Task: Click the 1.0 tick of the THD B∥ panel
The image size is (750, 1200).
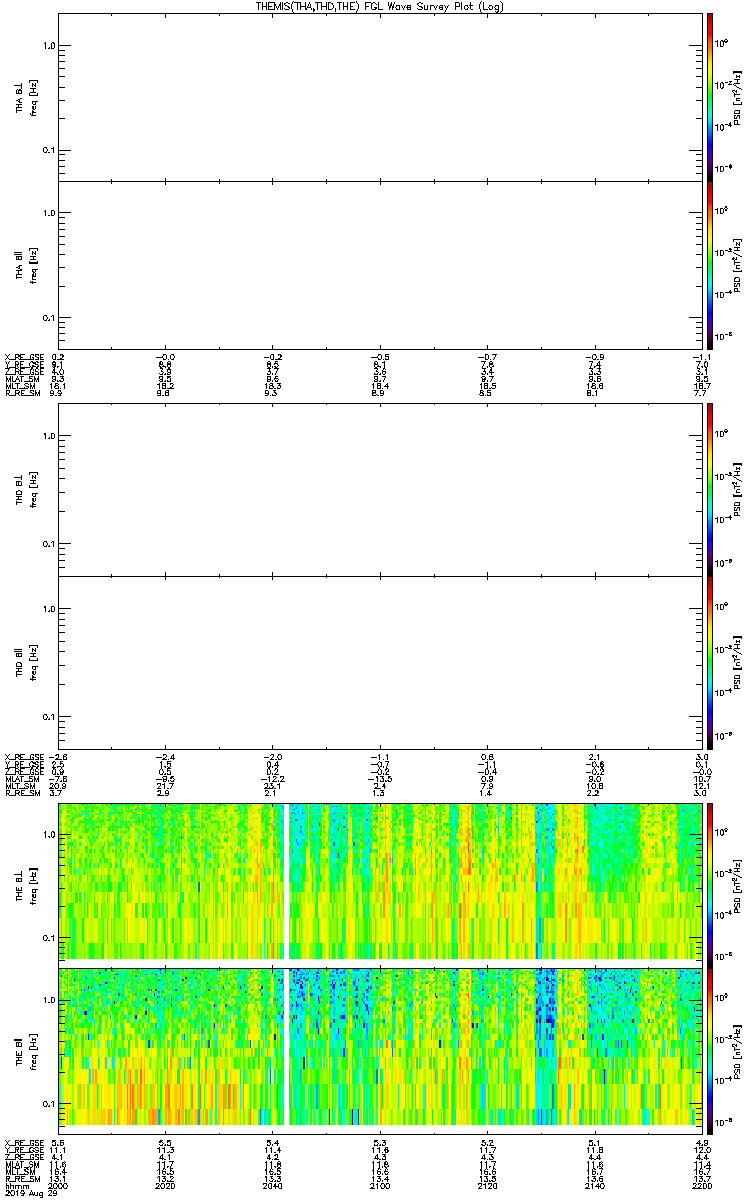Action: click(49, 609)
